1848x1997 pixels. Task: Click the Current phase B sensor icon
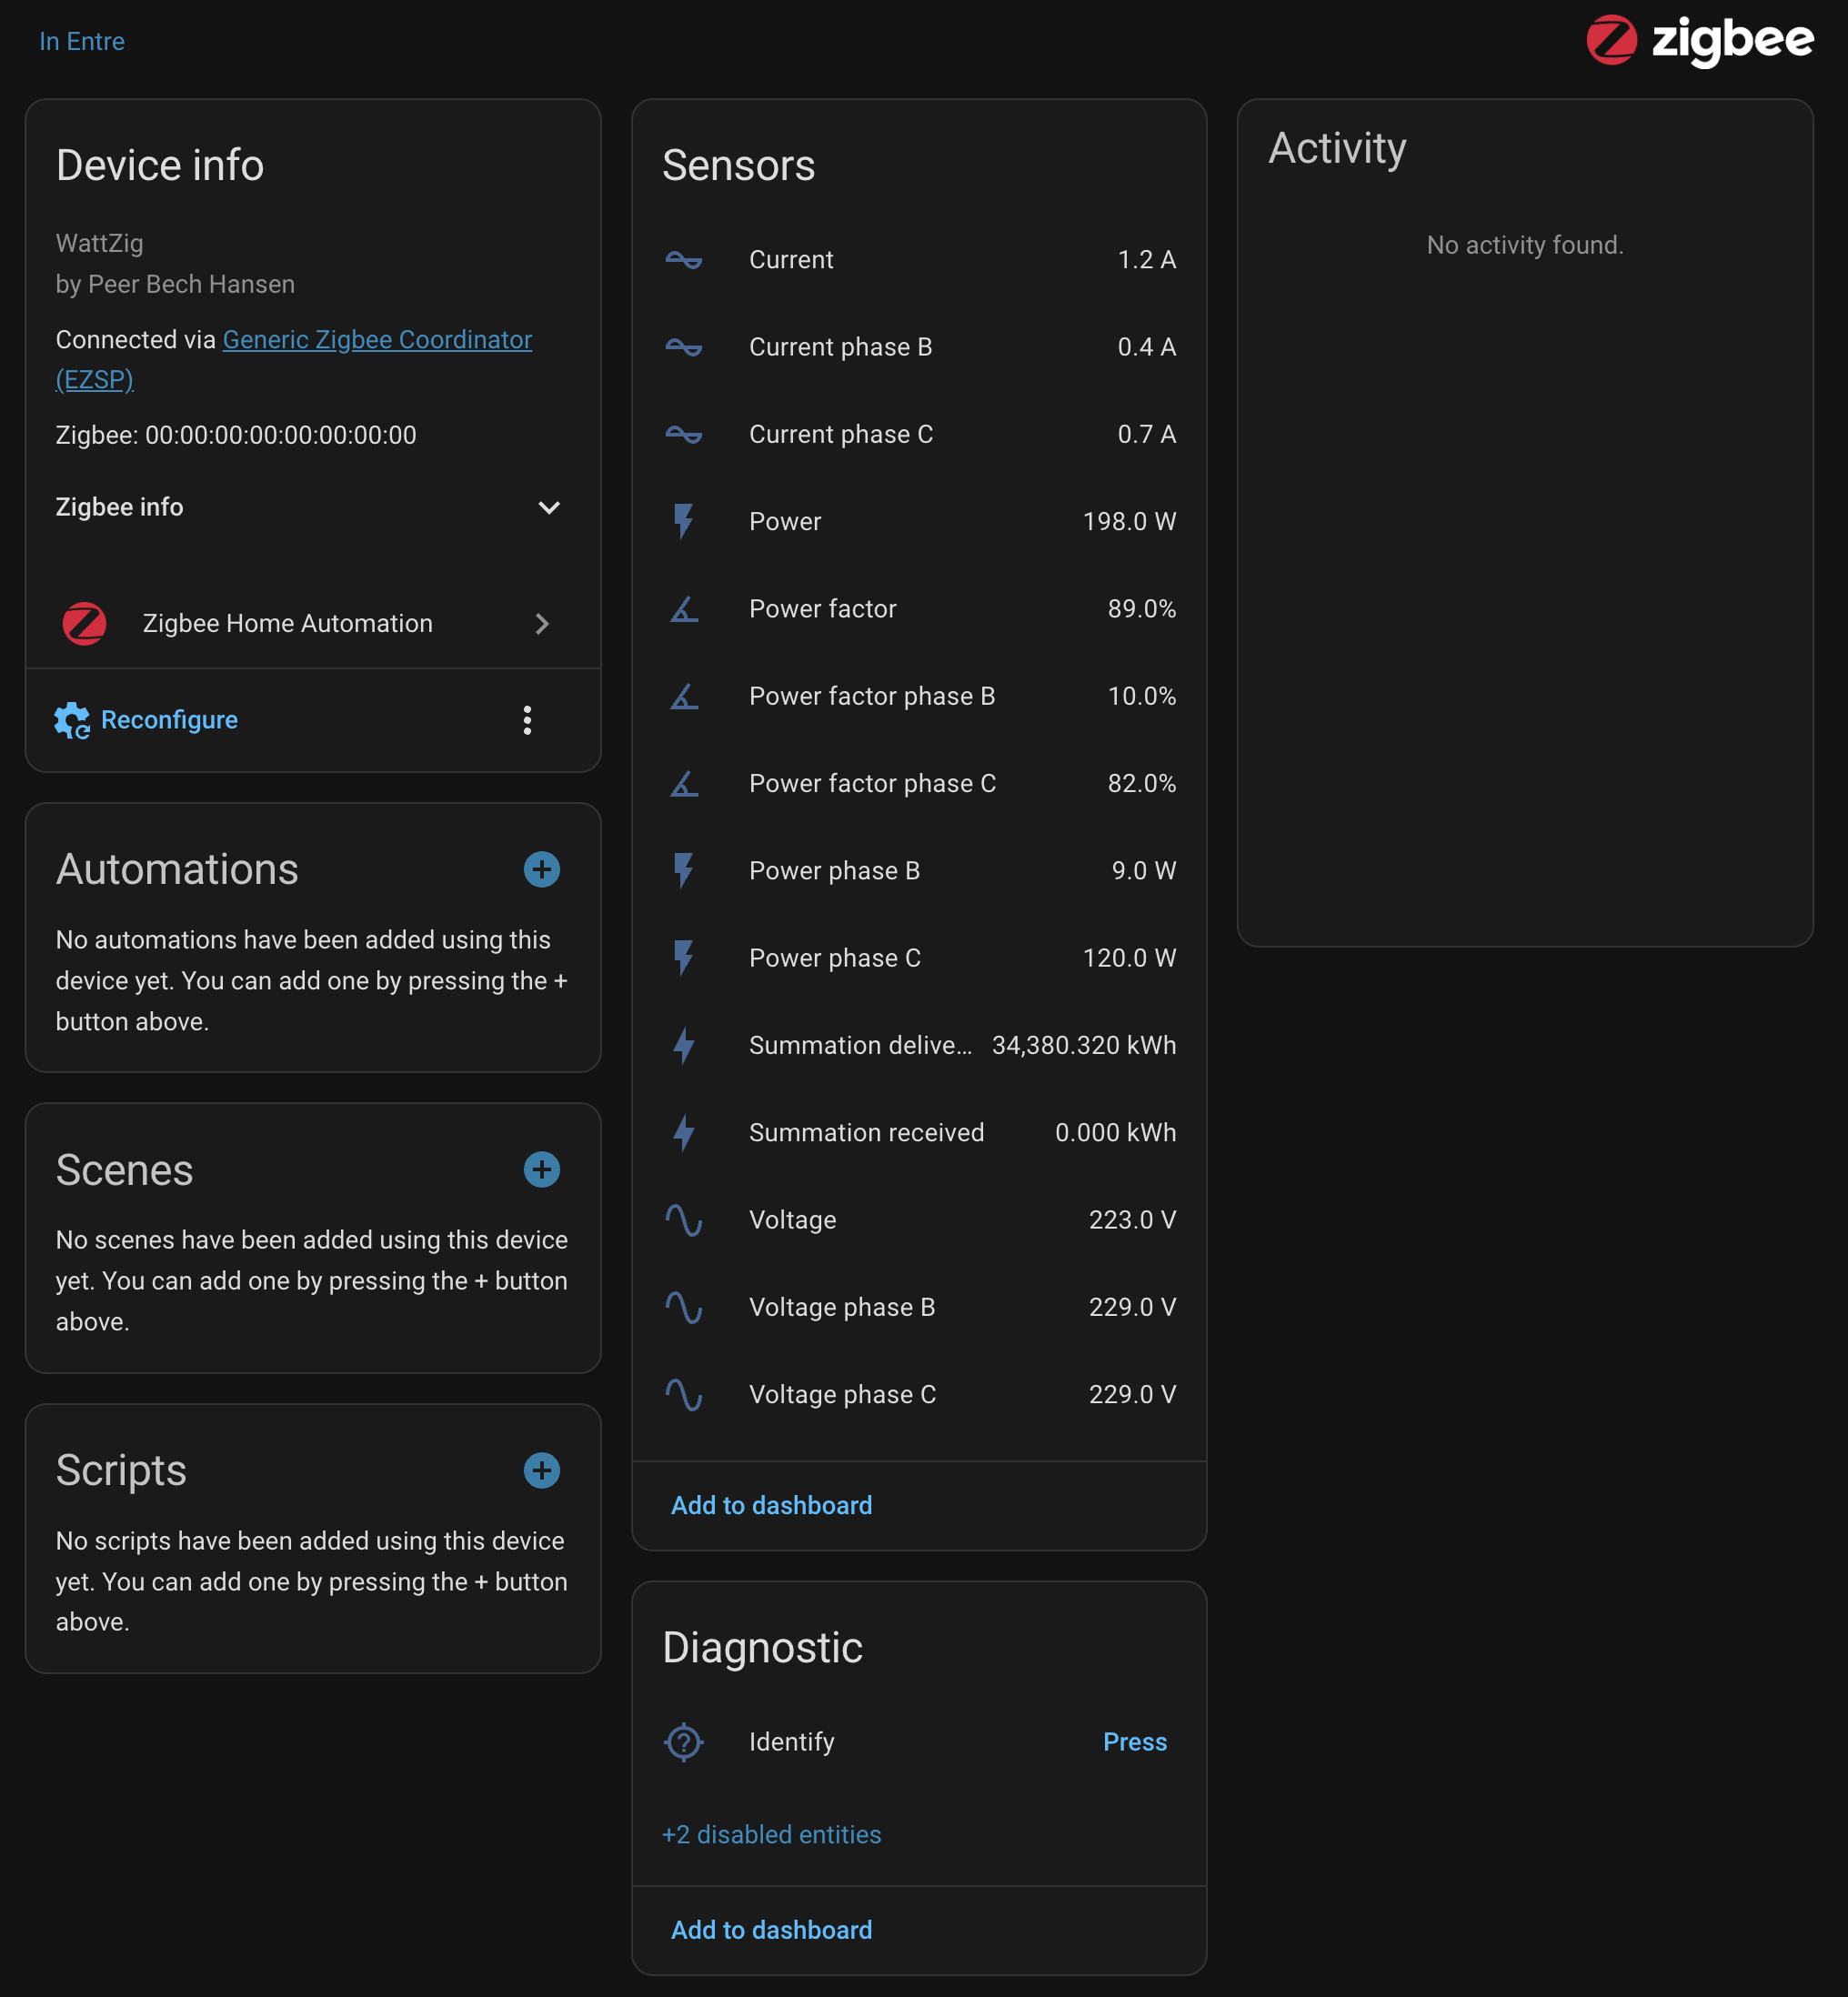click(x=684, y=347)
